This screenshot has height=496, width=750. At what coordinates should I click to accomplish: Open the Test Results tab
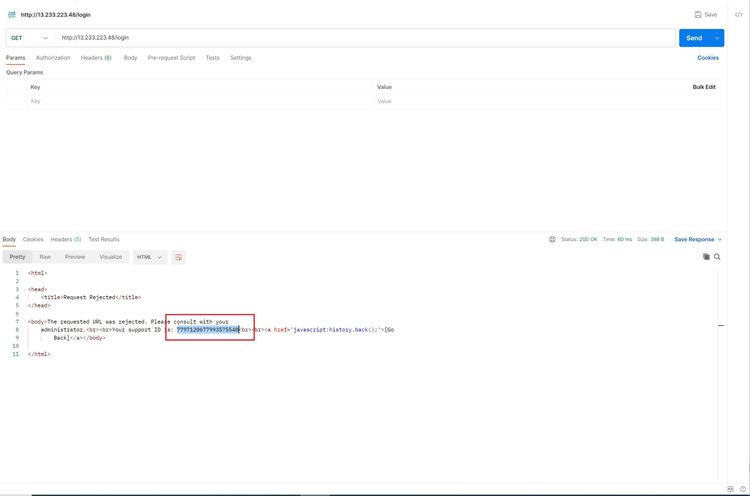(104, 240)
